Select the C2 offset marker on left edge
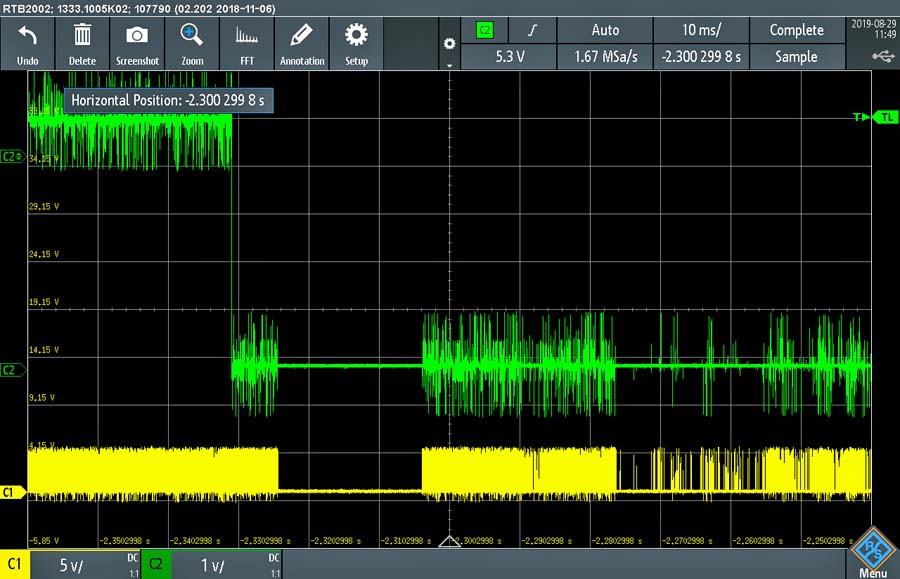 click(13, 156)
